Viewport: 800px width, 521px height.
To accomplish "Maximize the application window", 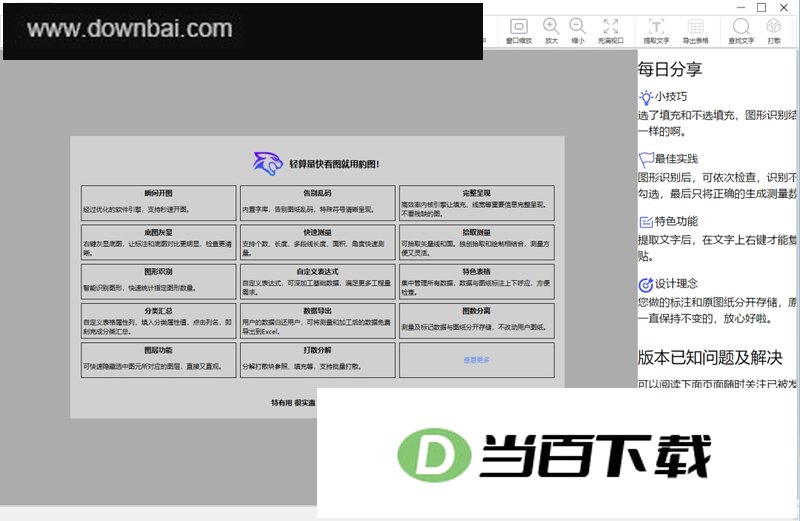I will pos(761,7).
